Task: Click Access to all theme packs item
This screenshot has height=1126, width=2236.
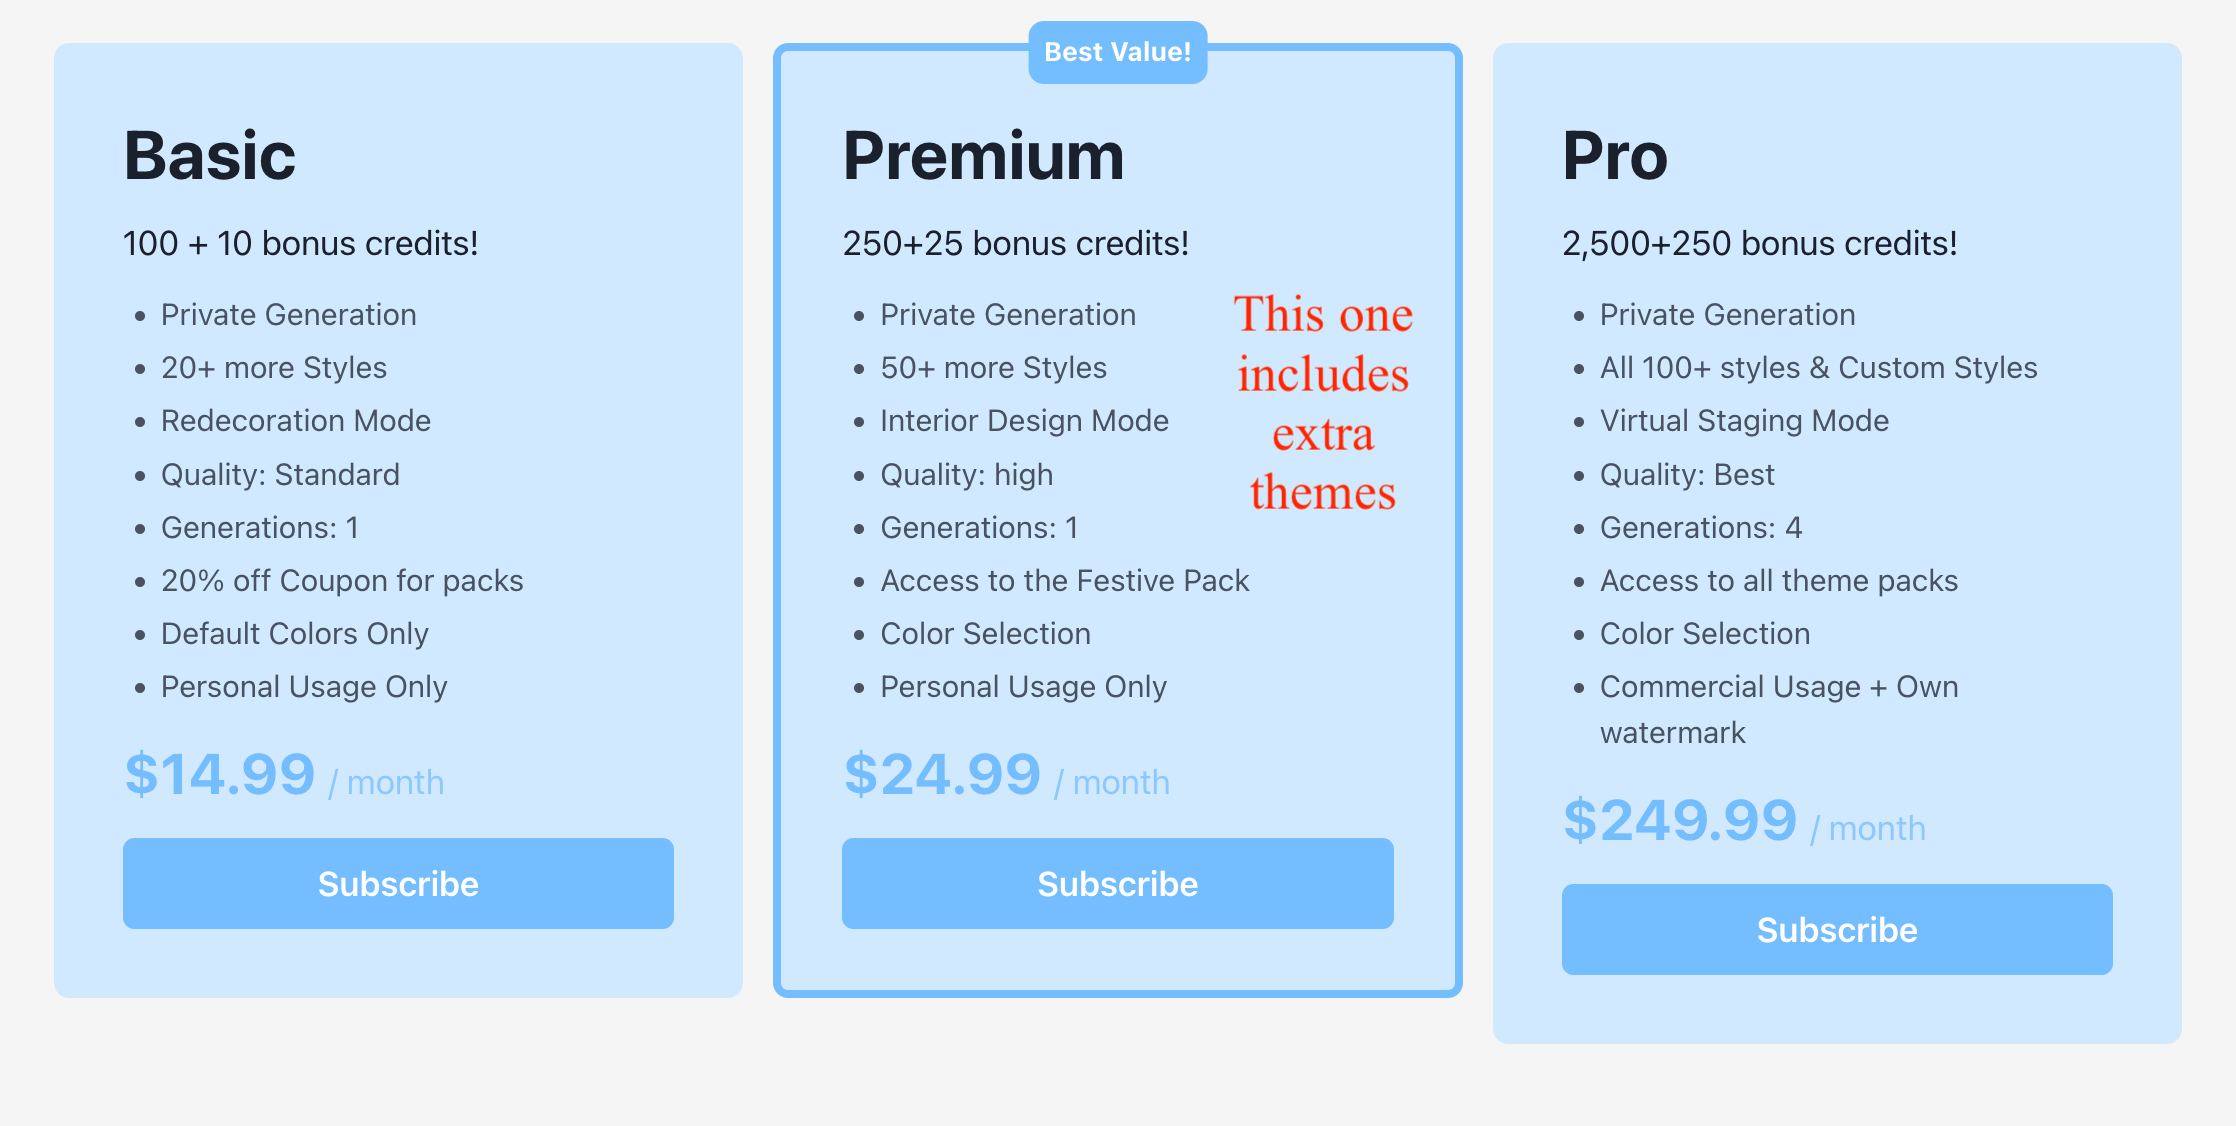Action: click(x=1779, y=581)
